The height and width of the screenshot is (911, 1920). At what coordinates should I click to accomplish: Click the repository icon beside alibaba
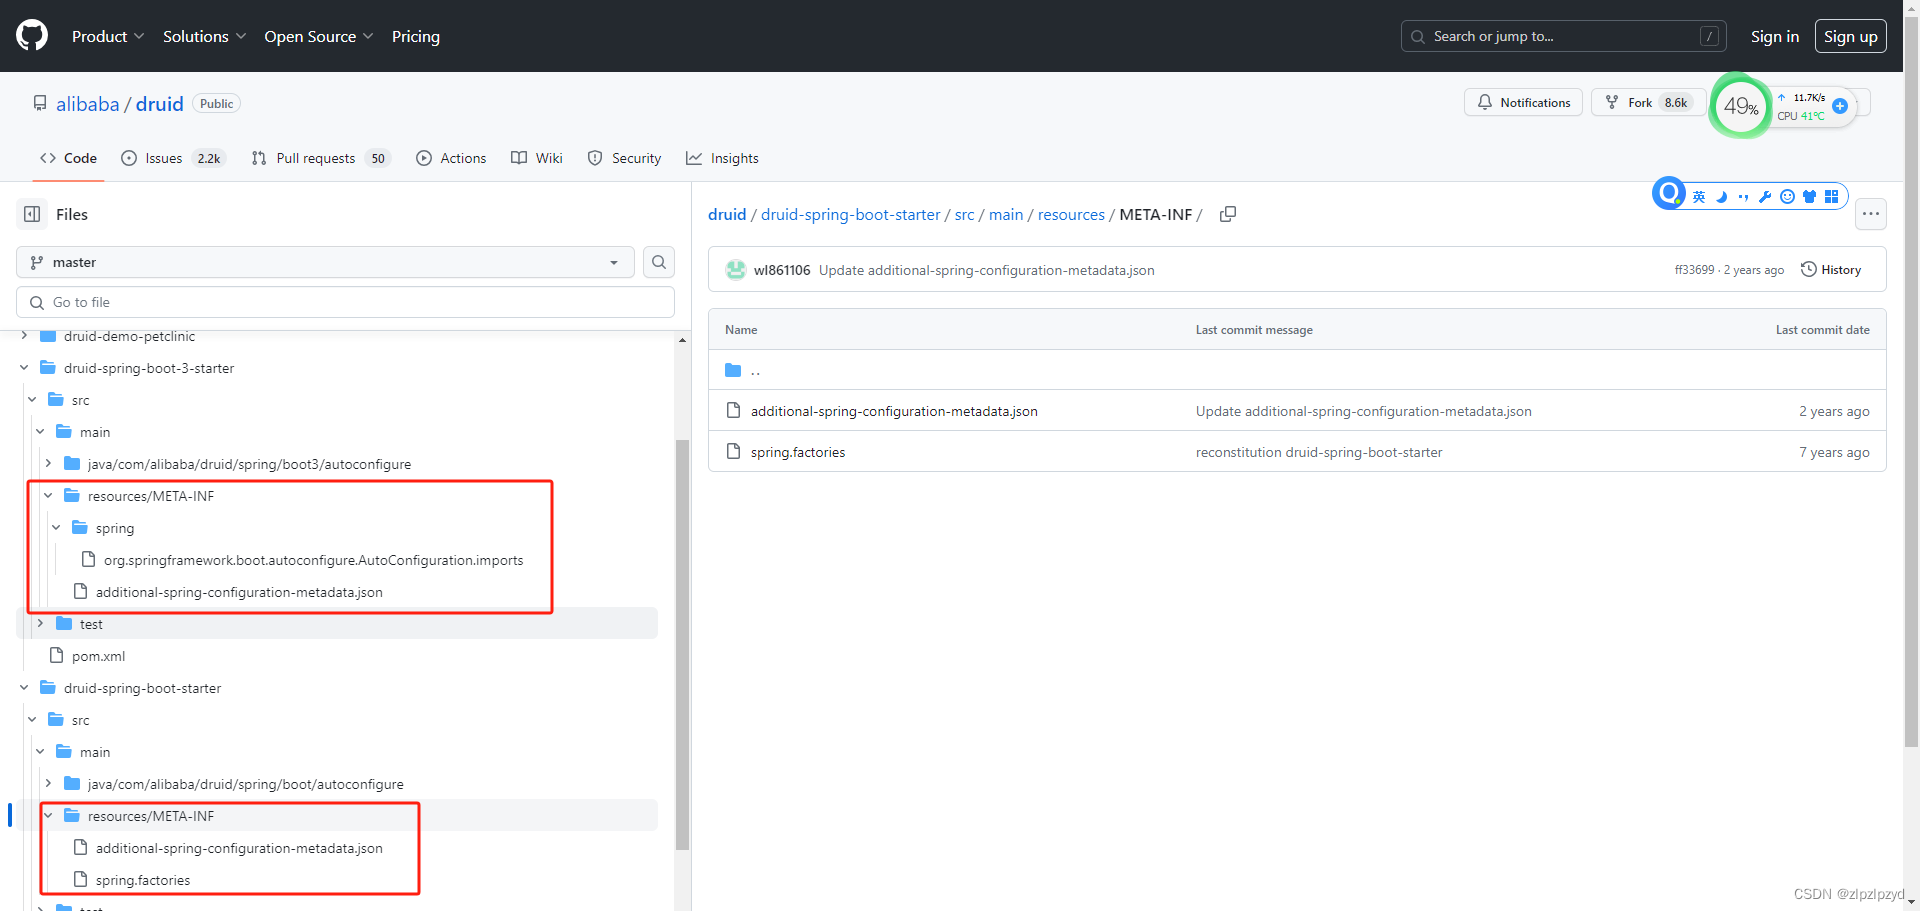pyautogui.click(x=40, y=103)
